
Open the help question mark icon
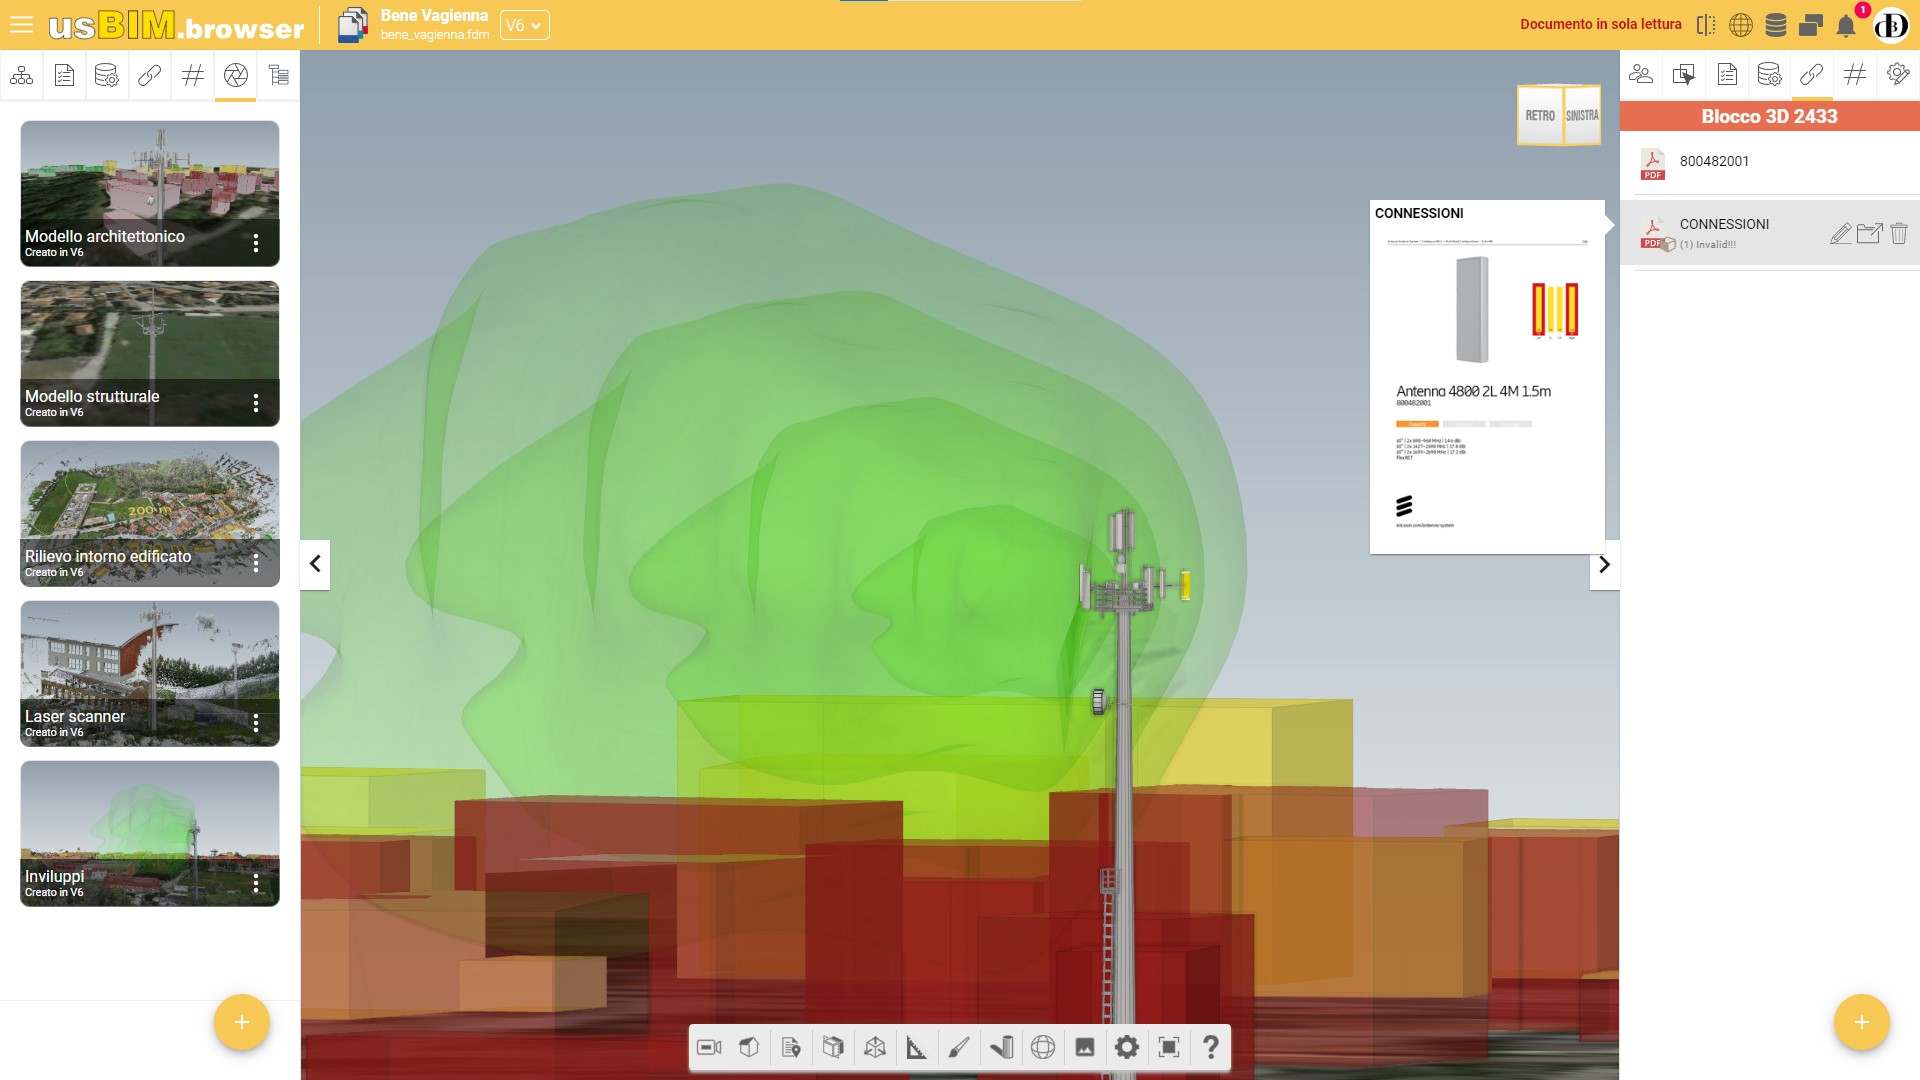coord(1210,1047)
